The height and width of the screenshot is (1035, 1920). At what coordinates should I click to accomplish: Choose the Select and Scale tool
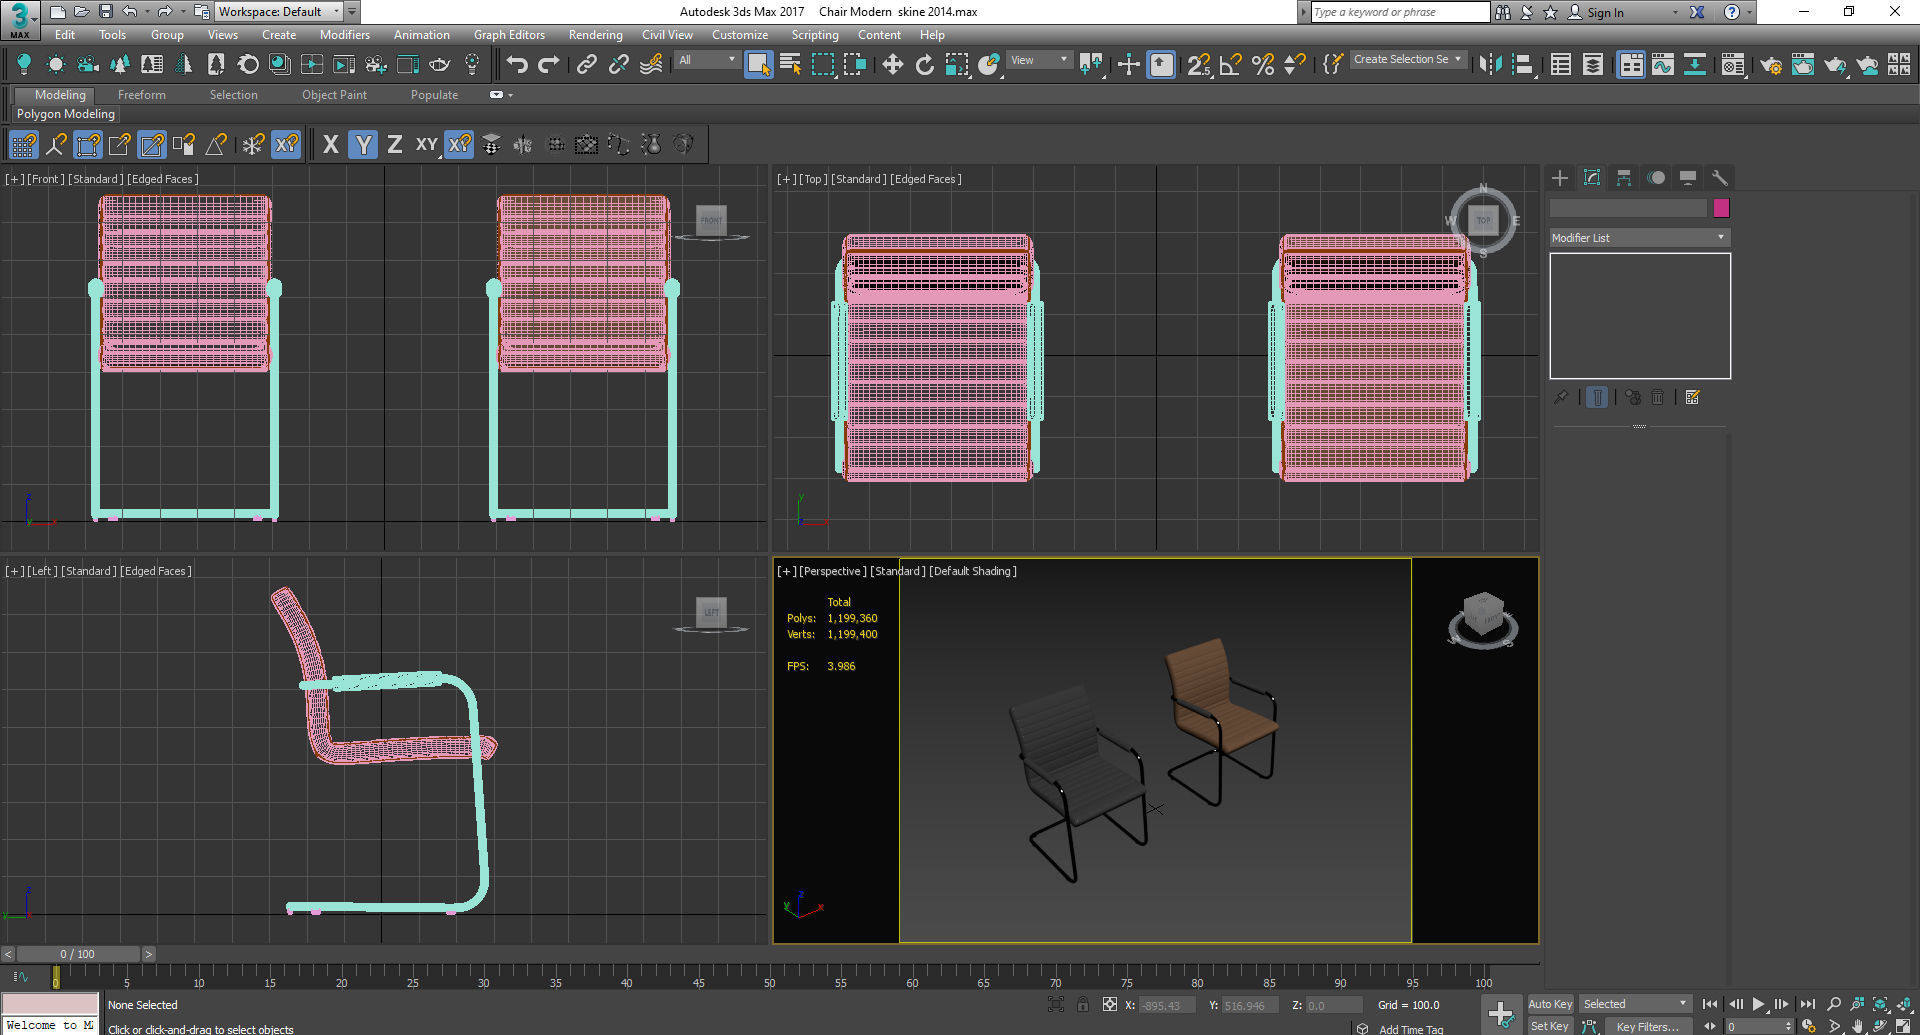[957, 65]
